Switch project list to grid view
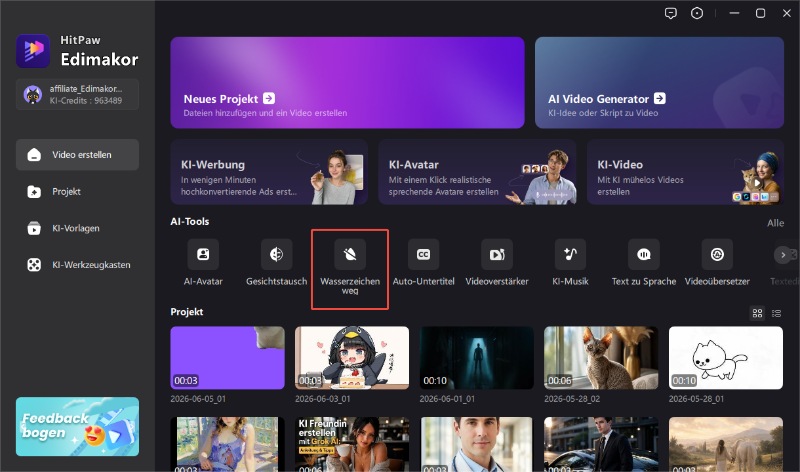The height and width of the screenshot is (472, 800). tap(758, 313)
